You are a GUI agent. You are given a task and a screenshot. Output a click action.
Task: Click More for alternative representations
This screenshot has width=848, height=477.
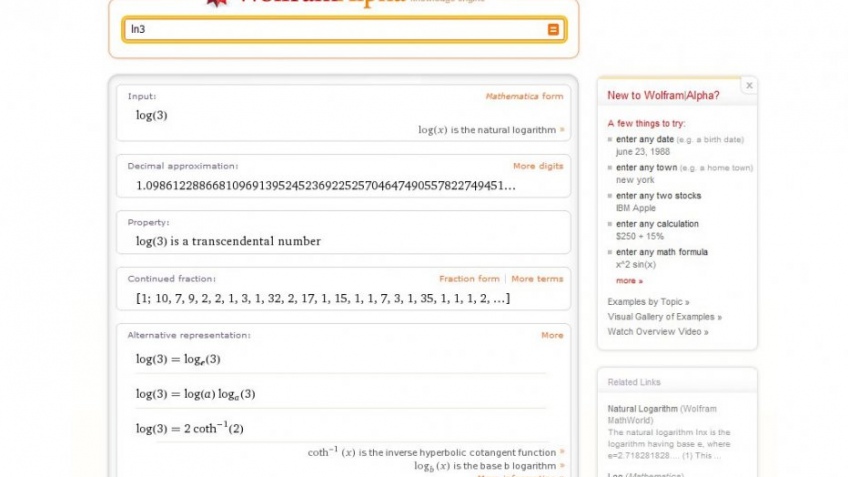(x=552, y=335)
